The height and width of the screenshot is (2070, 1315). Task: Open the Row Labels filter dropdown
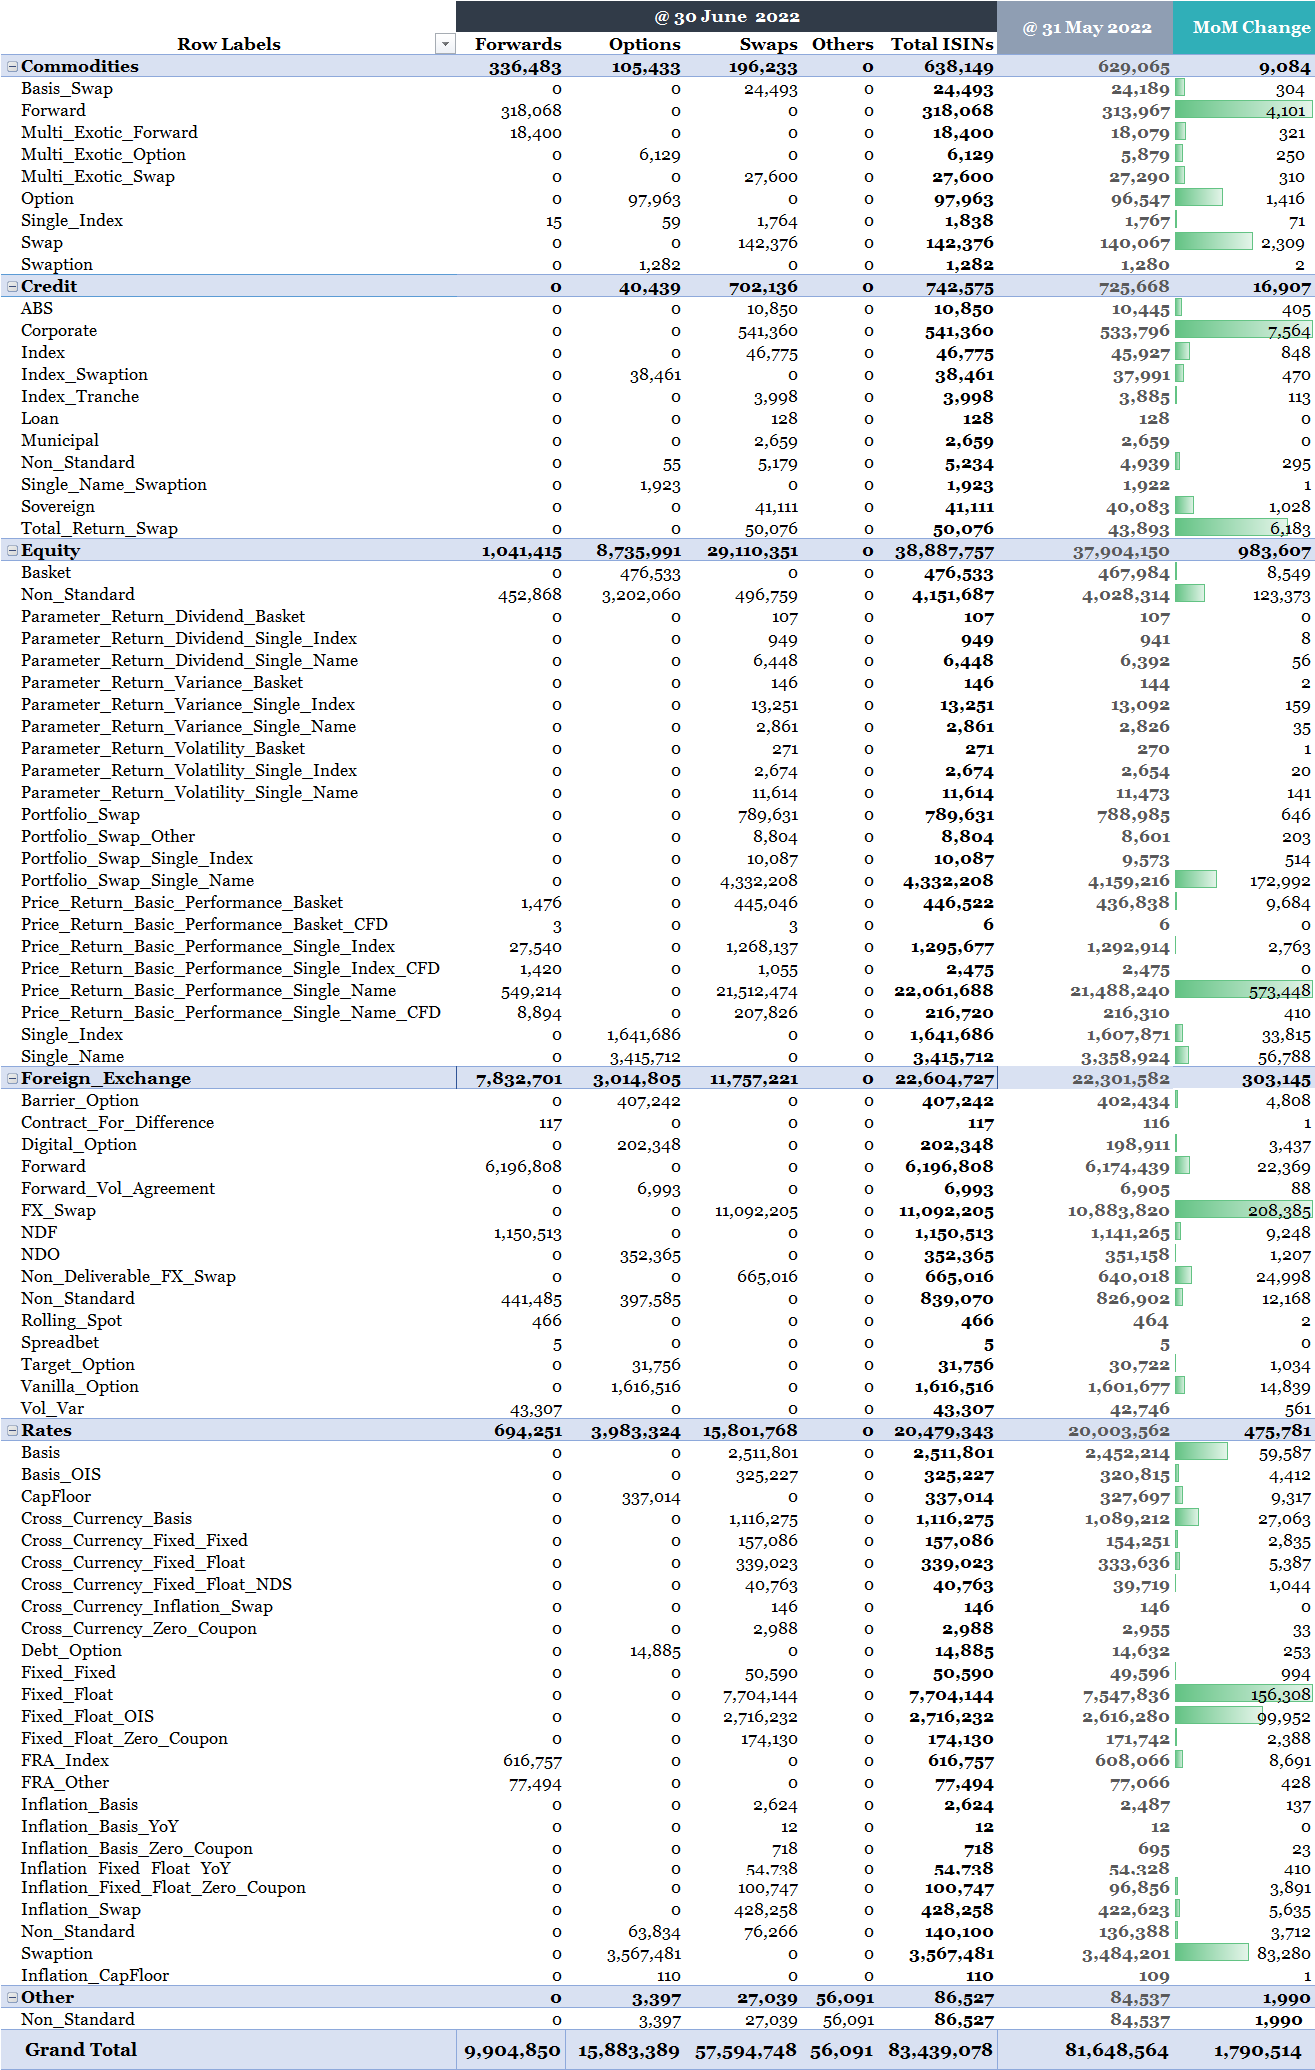445,44
